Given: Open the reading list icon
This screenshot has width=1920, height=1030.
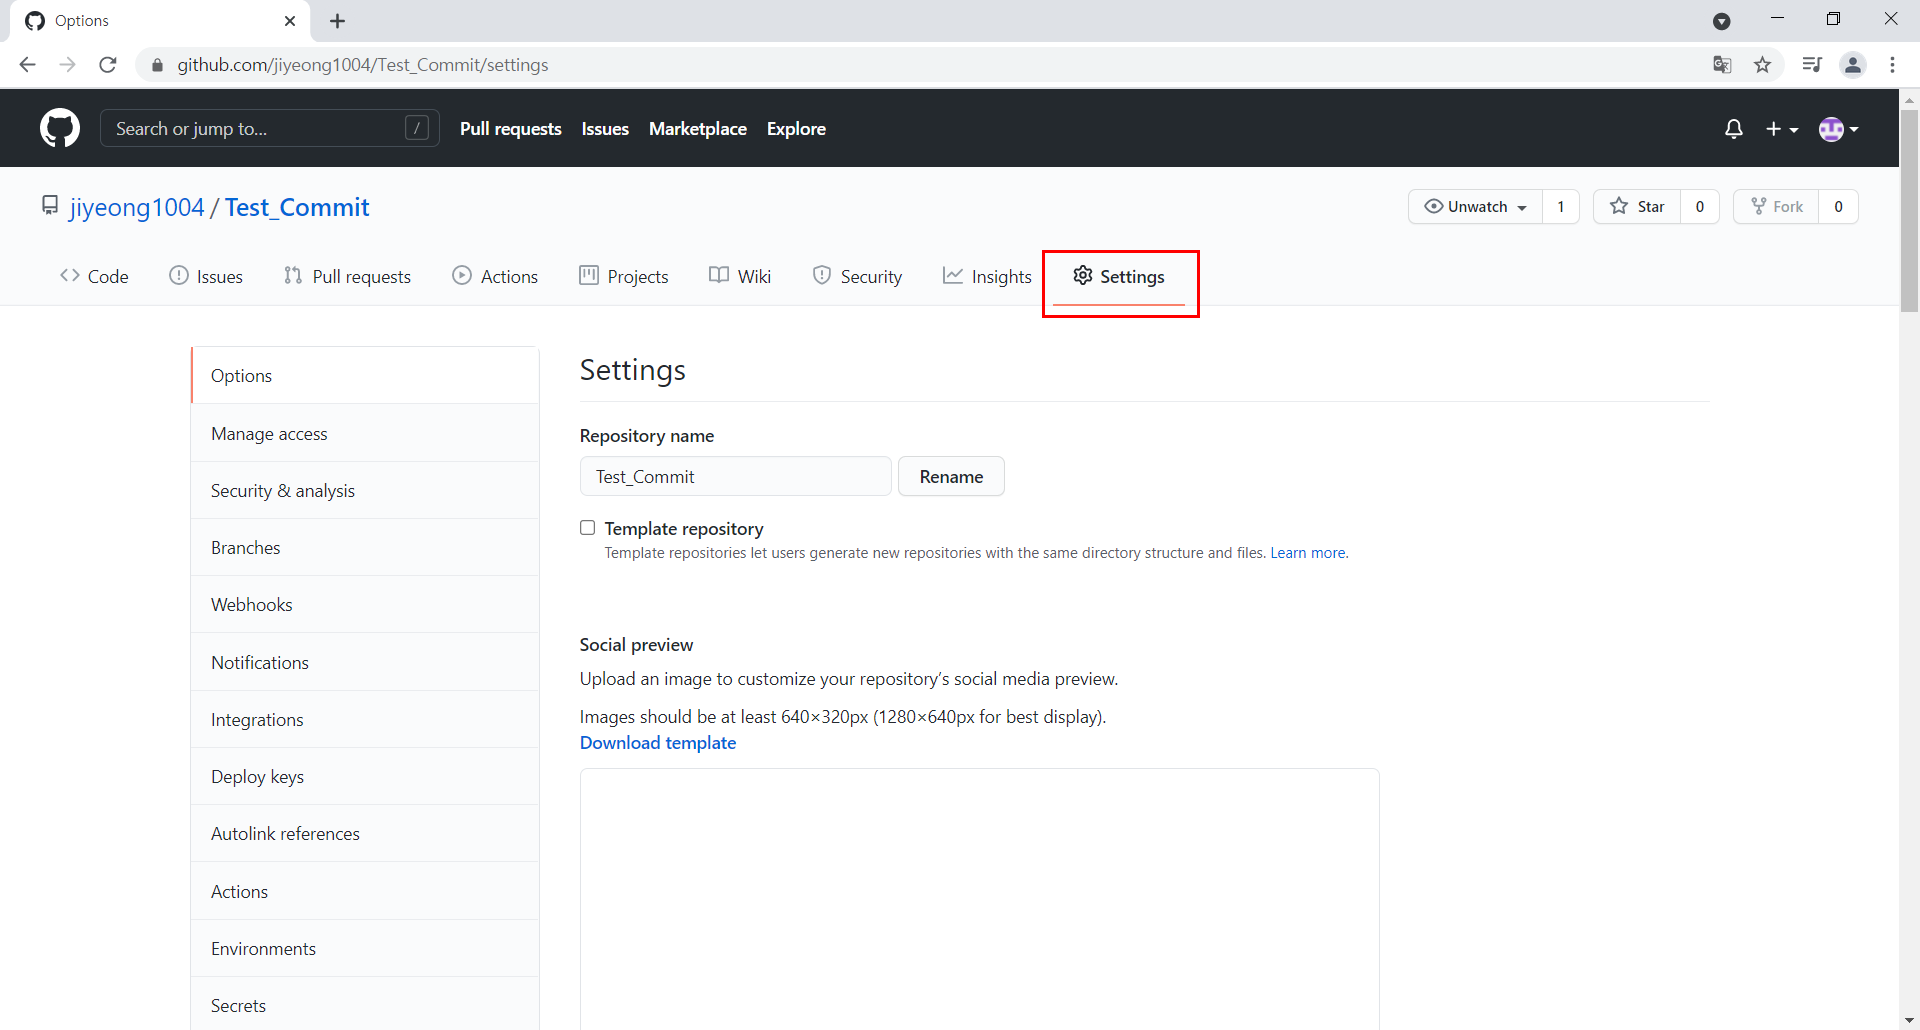Looking at the screenshot, I should [1812, 65].
